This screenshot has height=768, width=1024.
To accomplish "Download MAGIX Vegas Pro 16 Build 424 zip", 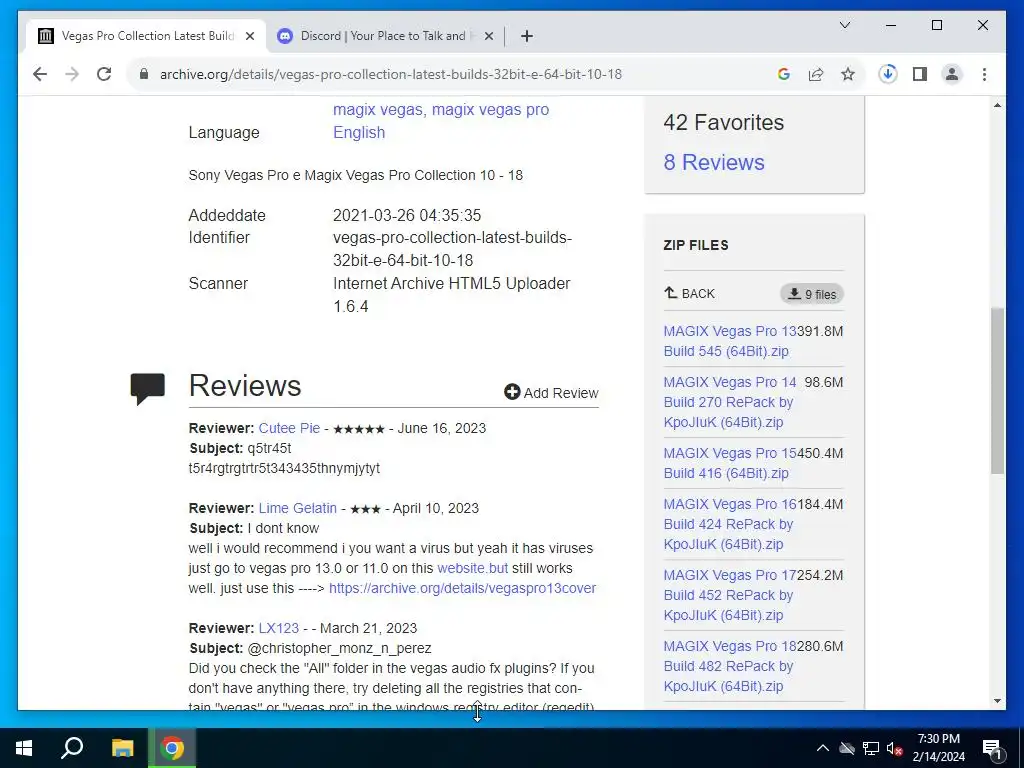I will click(x=729, y=524).
